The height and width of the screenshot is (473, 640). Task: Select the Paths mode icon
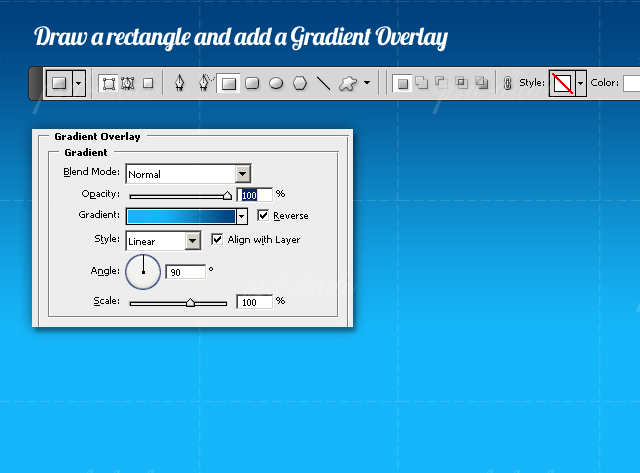[128, 84]
